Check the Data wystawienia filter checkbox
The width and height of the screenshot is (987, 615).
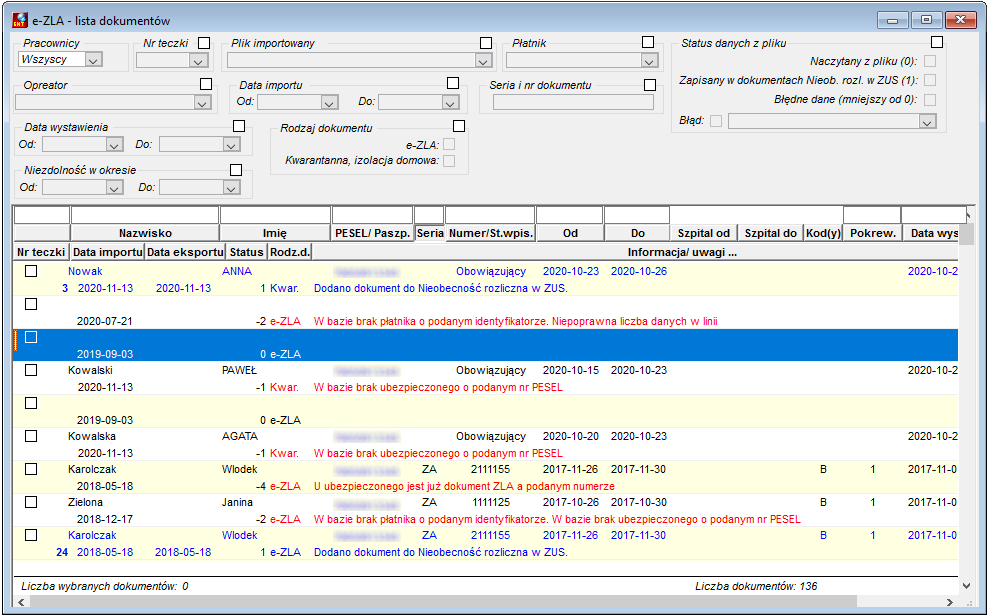(x=239, y=127)
